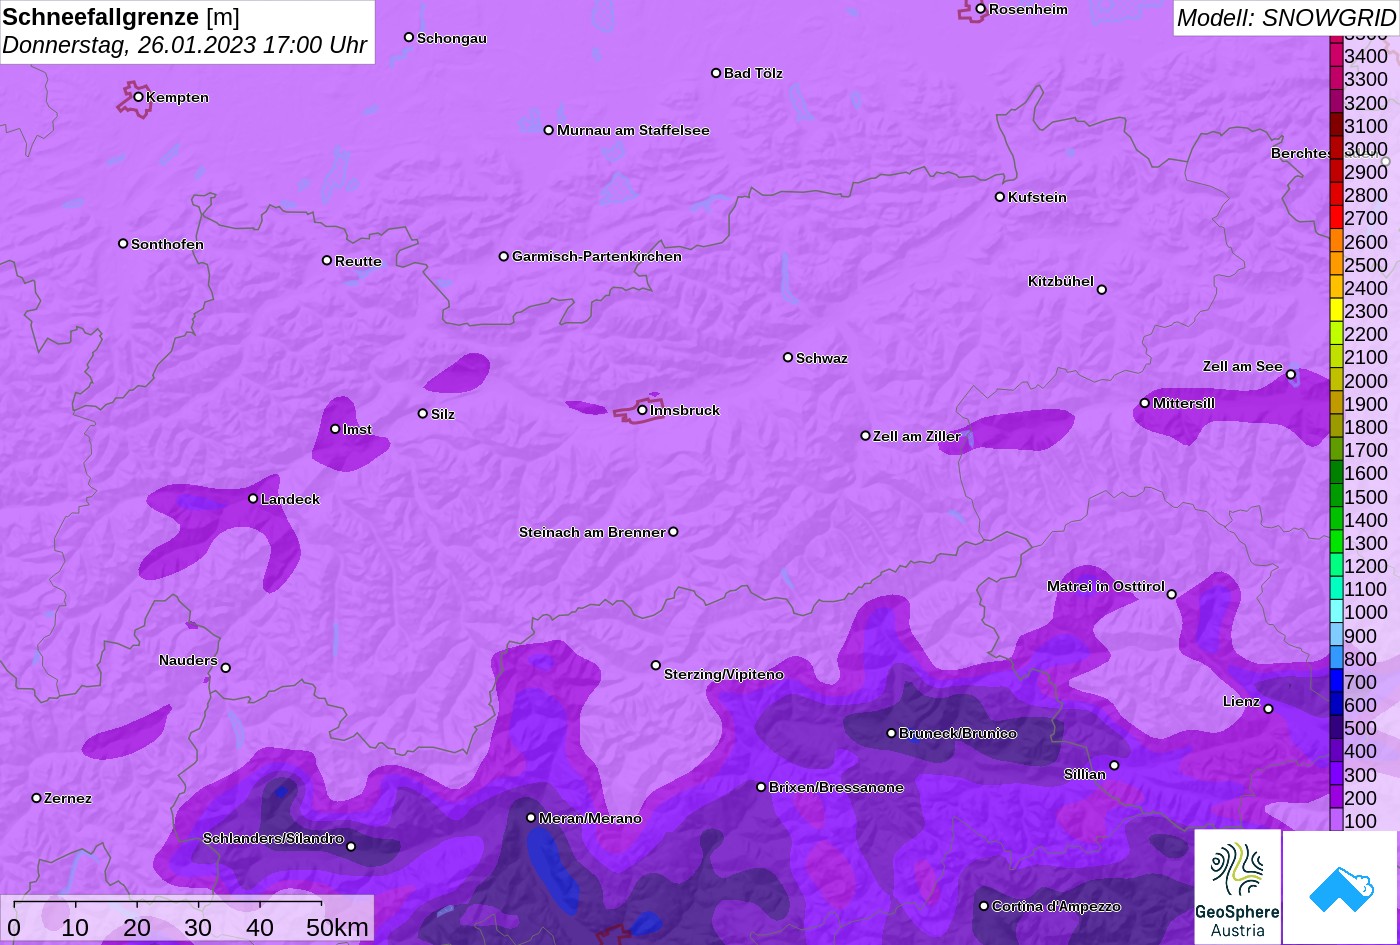Click the Imst marker dot
The image size is (1400, 945).
[335, 429]
